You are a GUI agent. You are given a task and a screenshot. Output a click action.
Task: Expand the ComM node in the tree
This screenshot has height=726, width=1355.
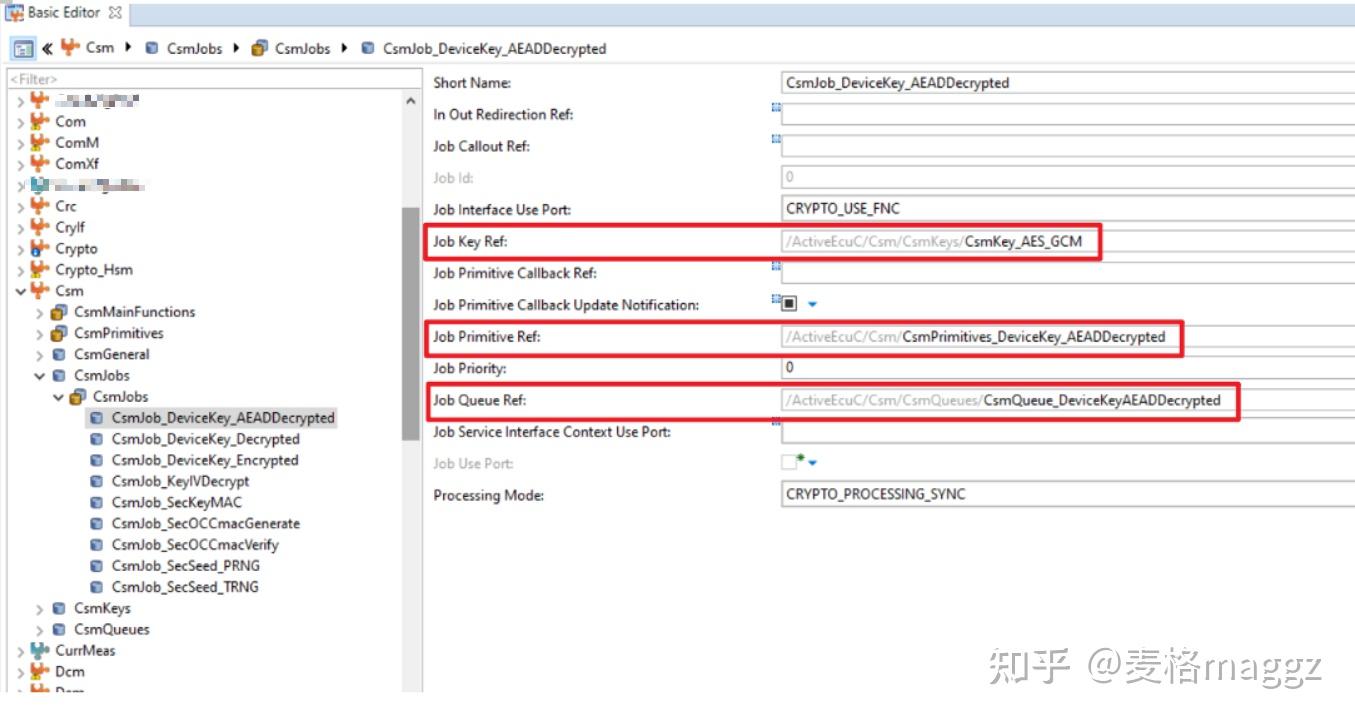click(21, 143)
